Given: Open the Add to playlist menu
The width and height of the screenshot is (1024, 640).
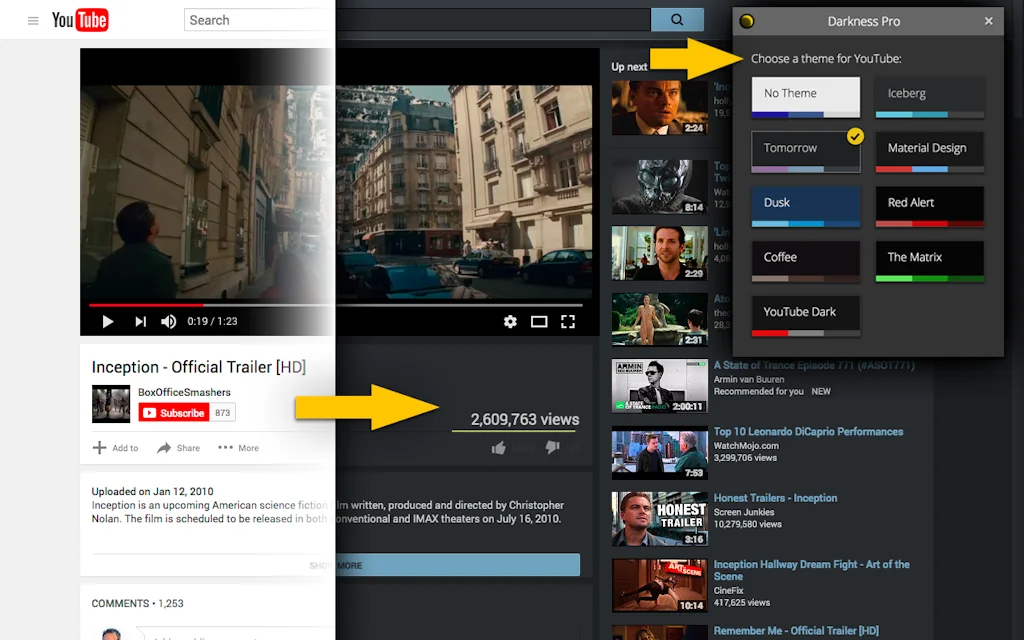Looking at the screenshot, I should point(115,448).
